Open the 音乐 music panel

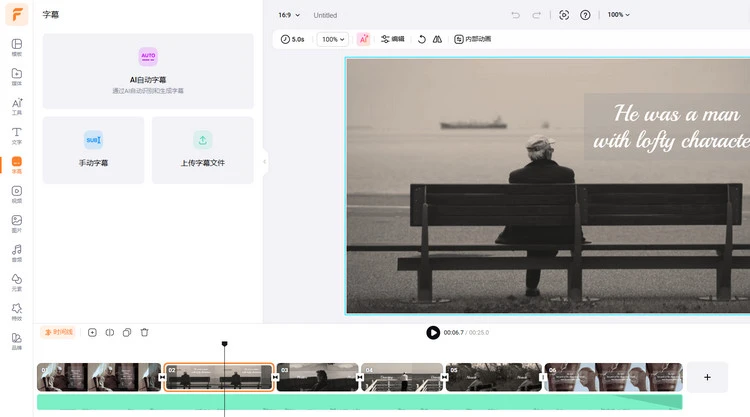17,253
